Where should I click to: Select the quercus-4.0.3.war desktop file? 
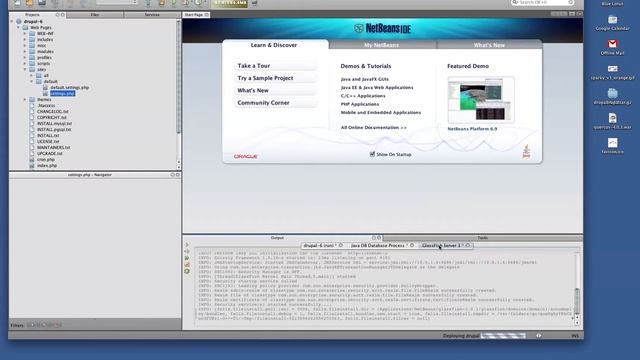click(612, 121)
